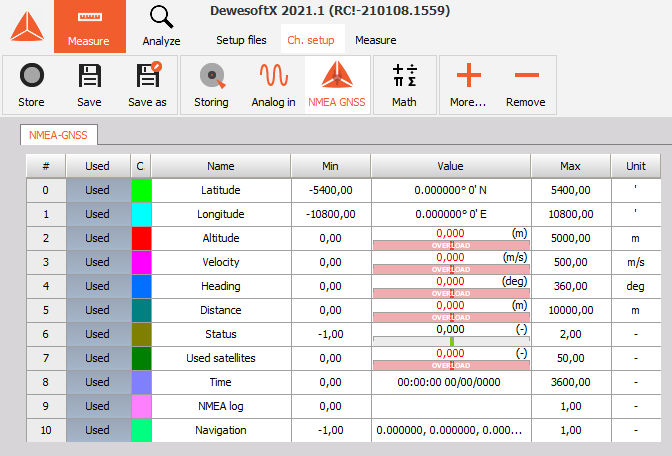Screen dimensions: 672x456
Task: Open Analyze mode with magnifier icon
Action: (x=161, y=27)
